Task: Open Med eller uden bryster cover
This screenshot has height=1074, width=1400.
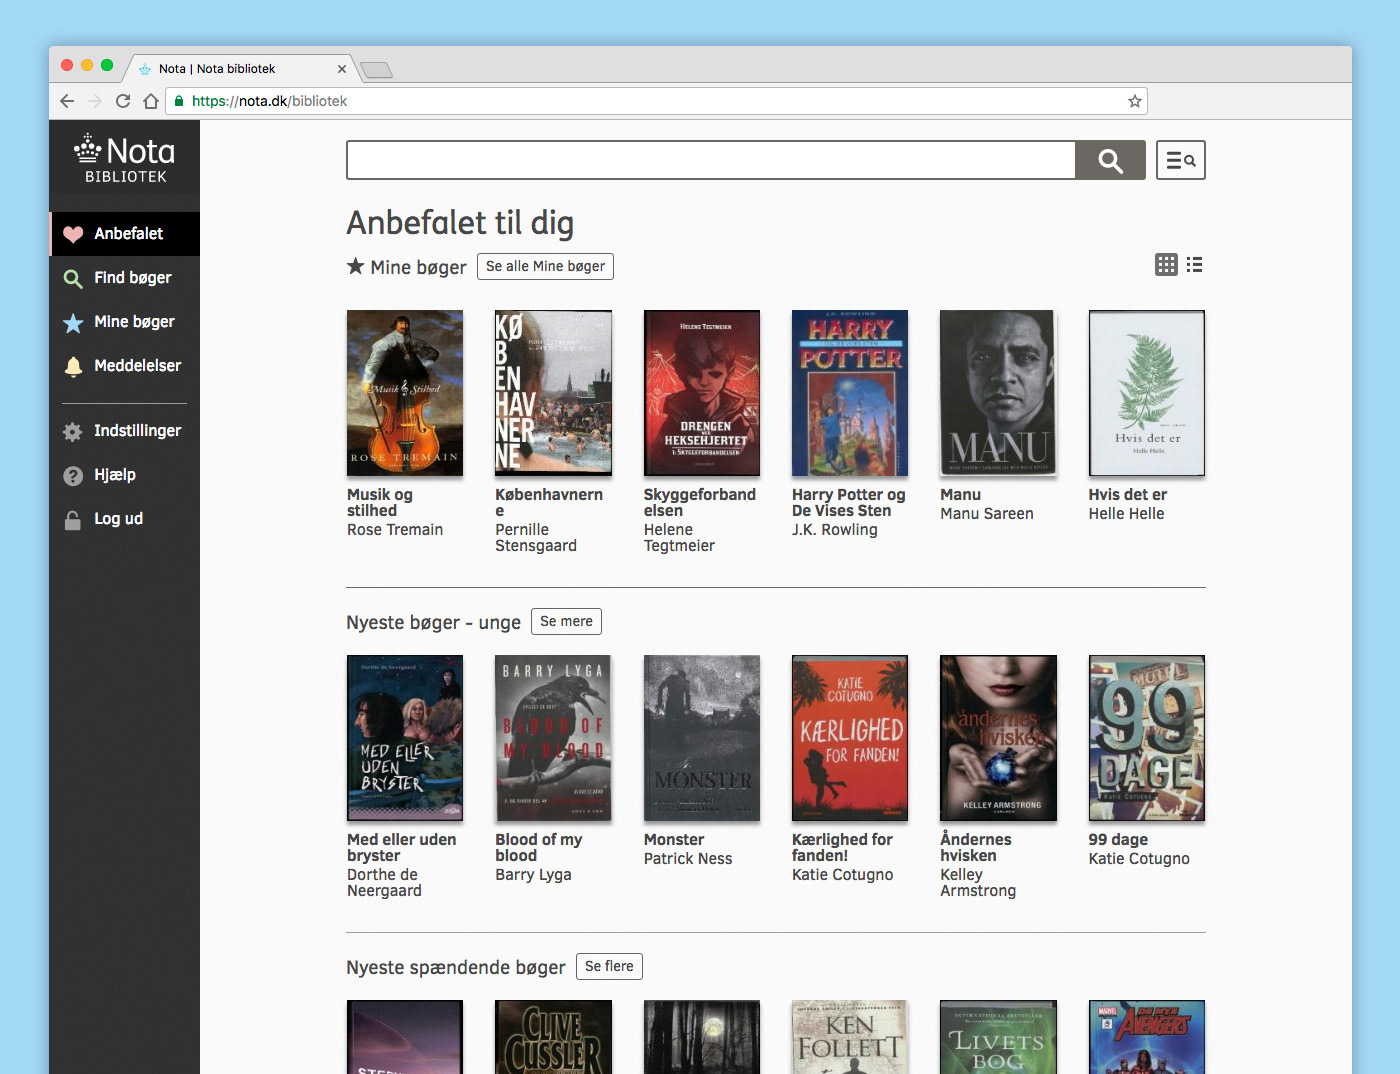Action: click(x=405, y=738)
